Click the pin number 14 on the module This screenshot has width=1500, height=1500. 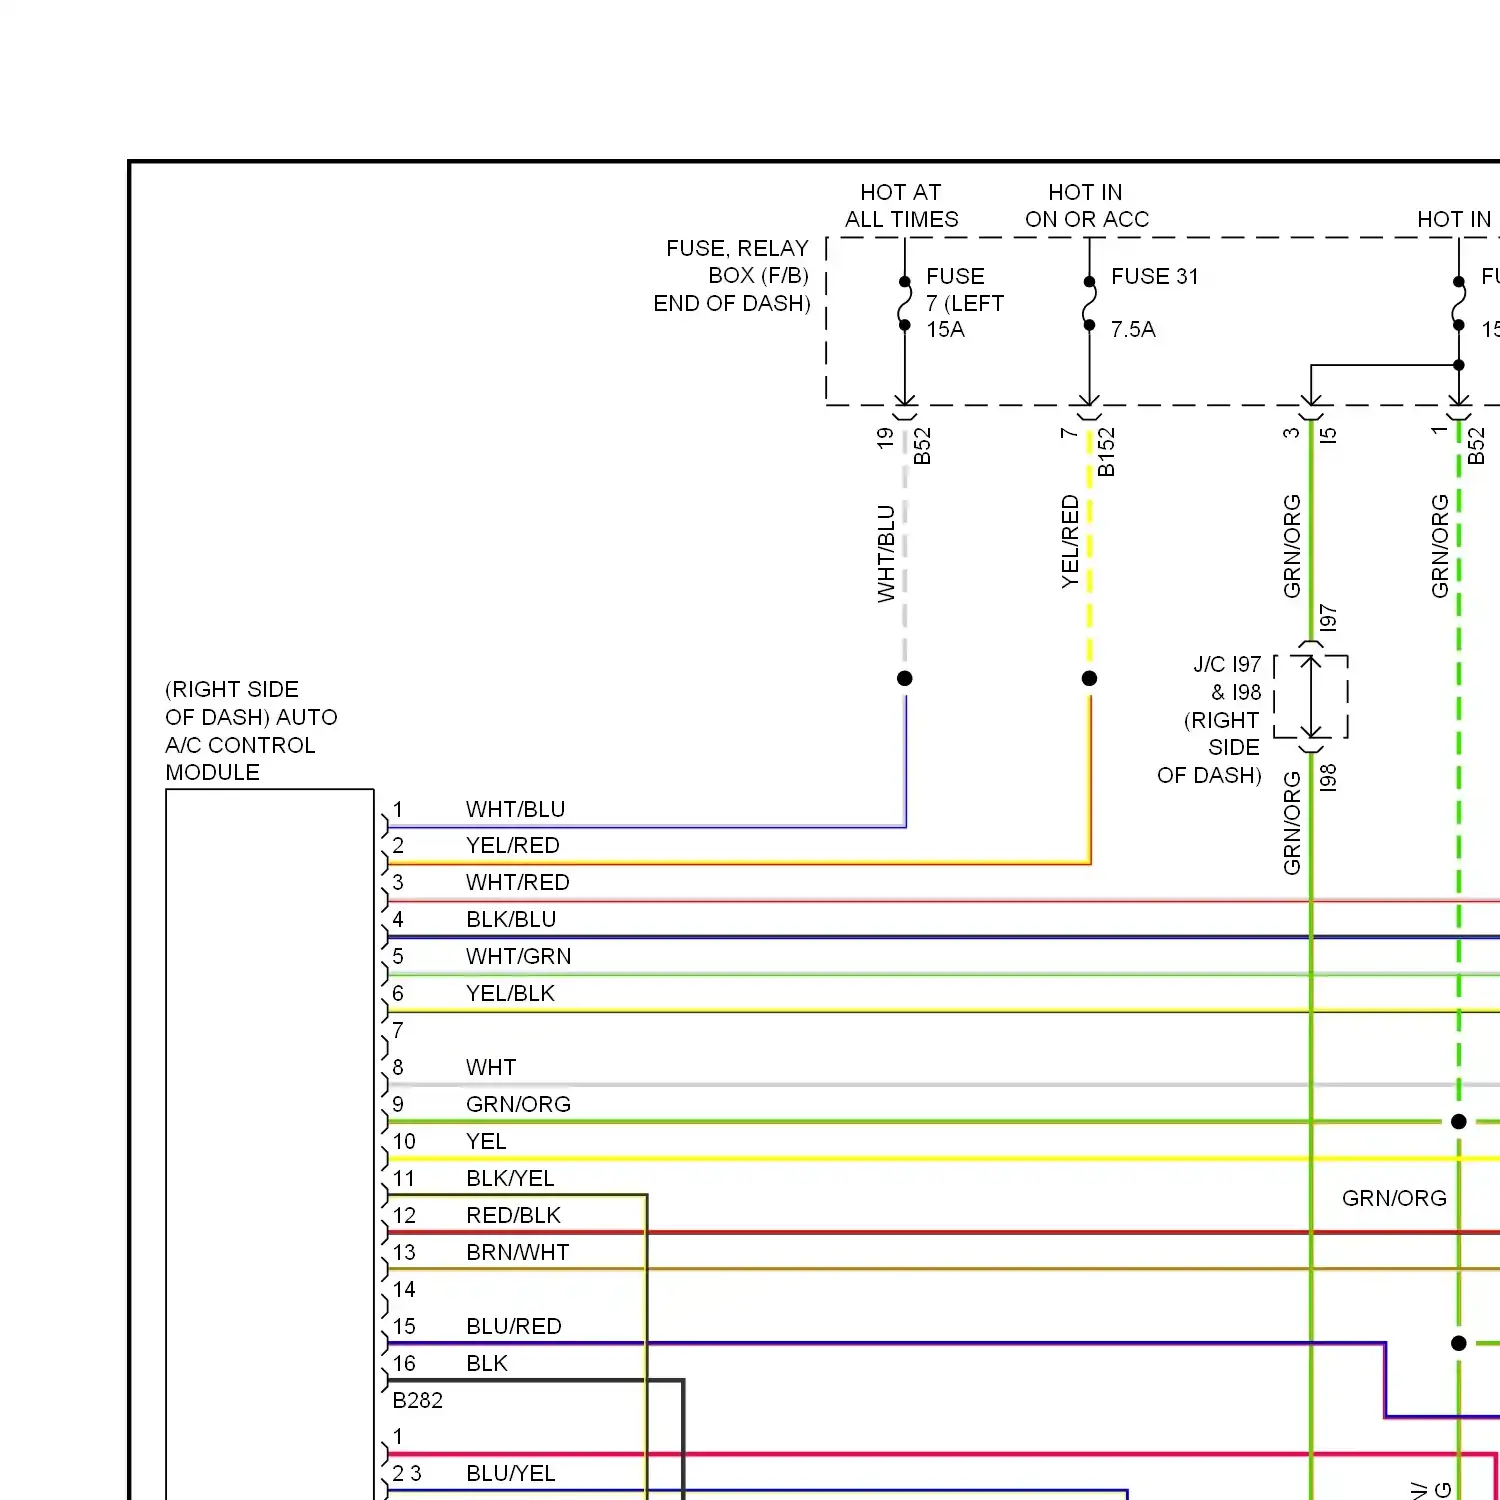pyautogui.click(x=404, y=1289)
